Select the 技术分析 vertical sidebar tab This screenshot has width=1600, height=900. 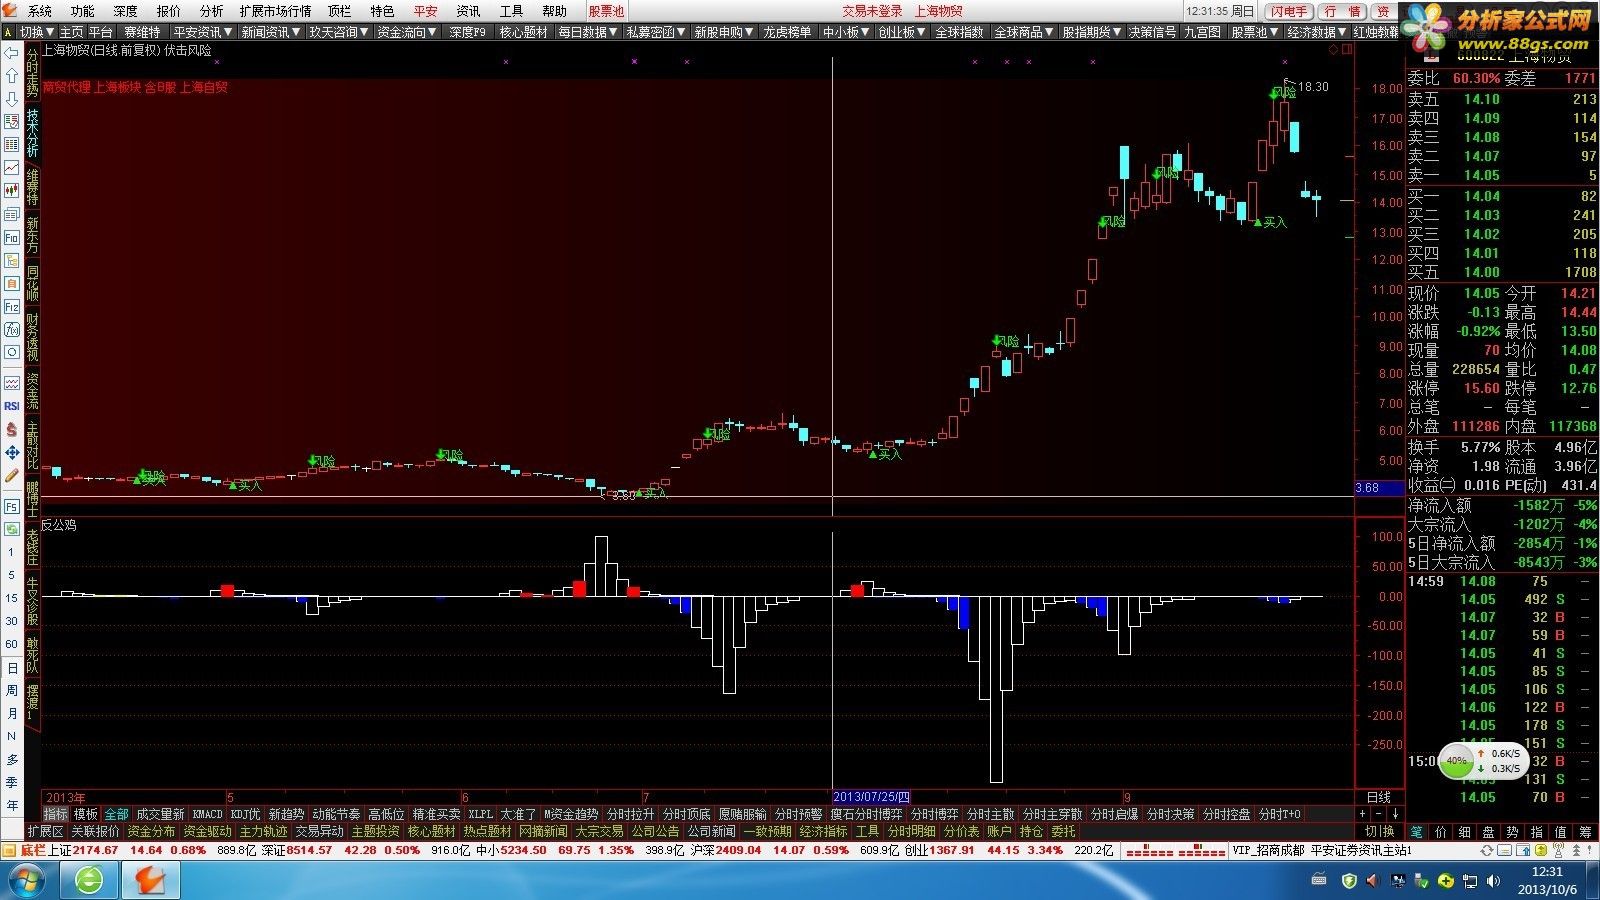[x=32, y=132]
